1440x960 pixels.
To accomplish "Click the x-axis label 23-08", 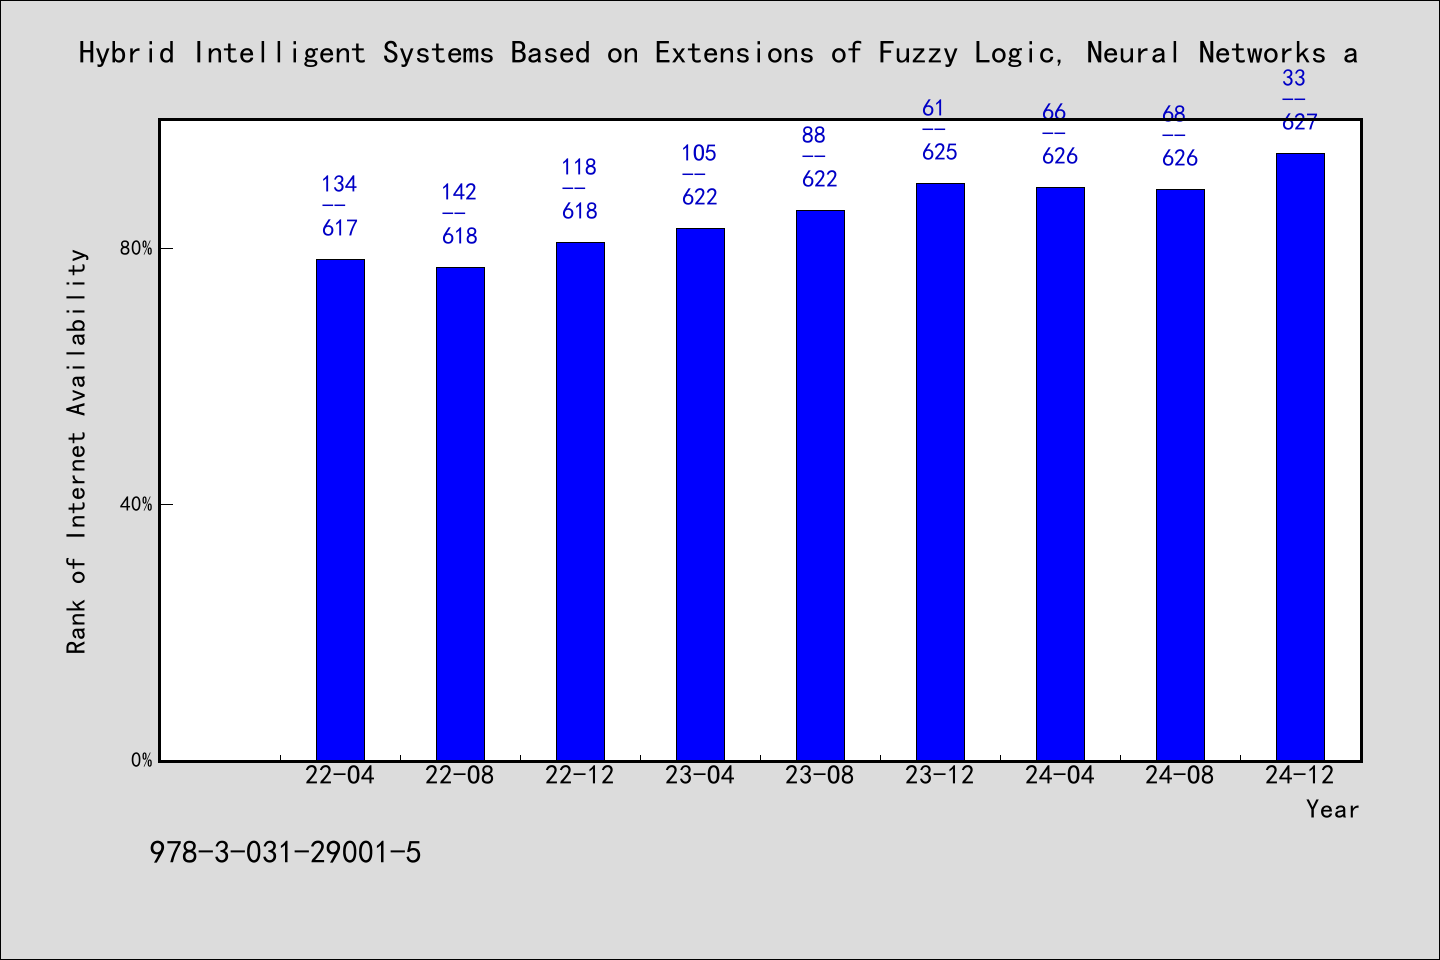I will 820,776.
